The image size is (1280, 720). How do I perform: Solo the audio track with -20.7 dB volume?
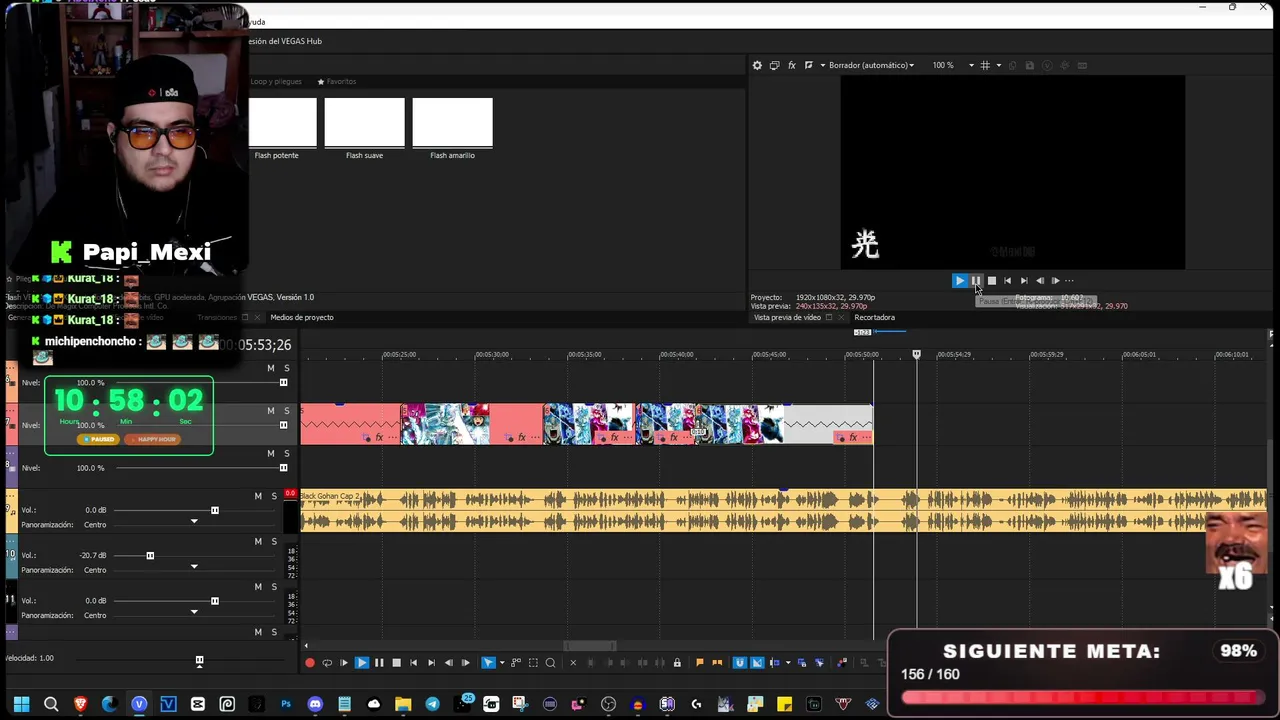coord(274,541)
